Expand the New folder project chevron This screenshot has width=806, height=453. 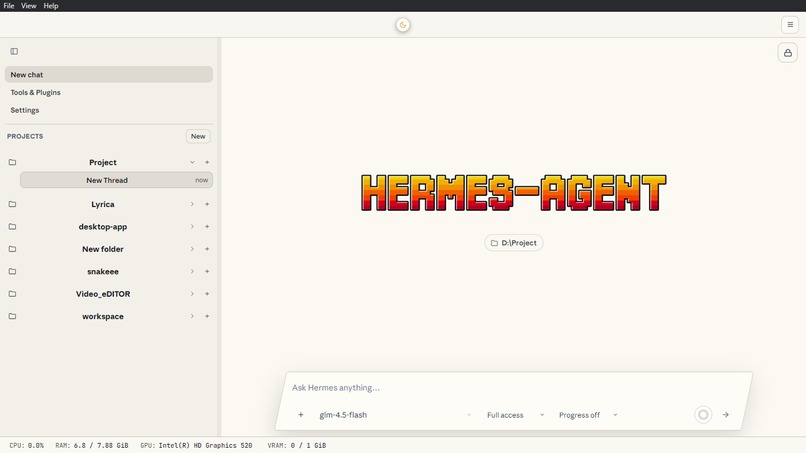(x=192, y=249)
